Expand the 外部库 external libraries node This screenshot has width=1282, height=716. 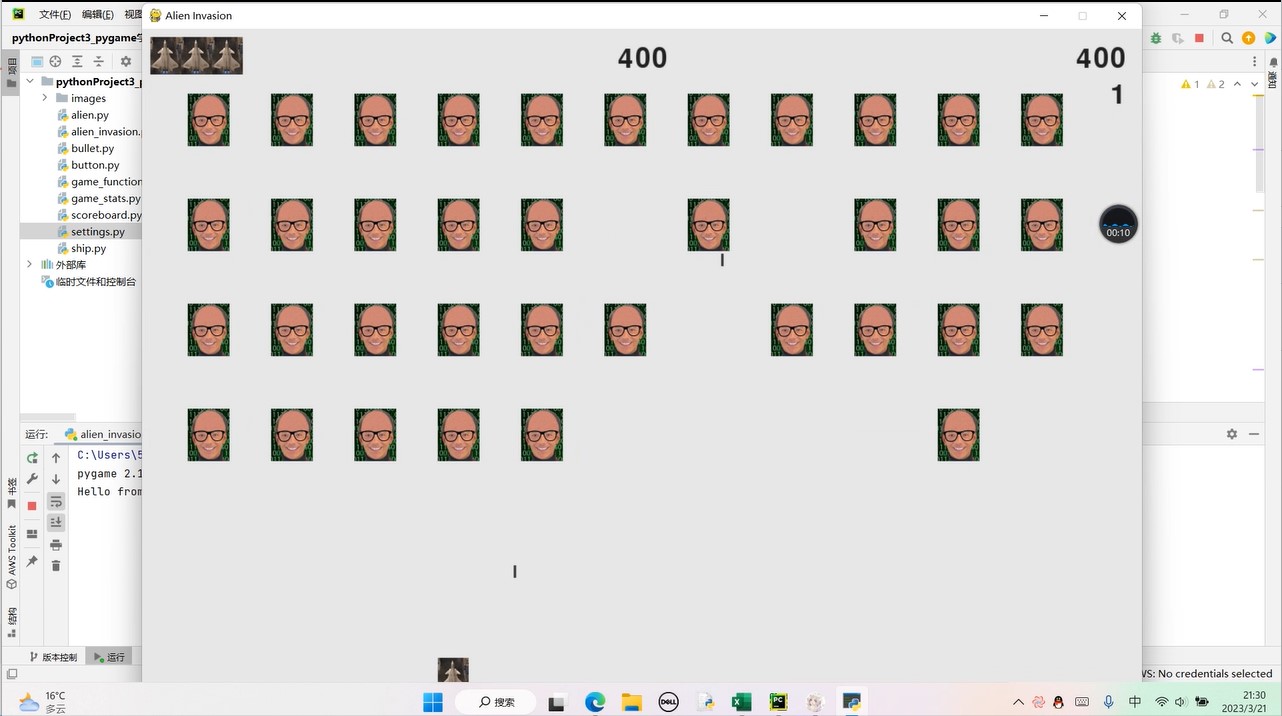click(x=30, y=265)
